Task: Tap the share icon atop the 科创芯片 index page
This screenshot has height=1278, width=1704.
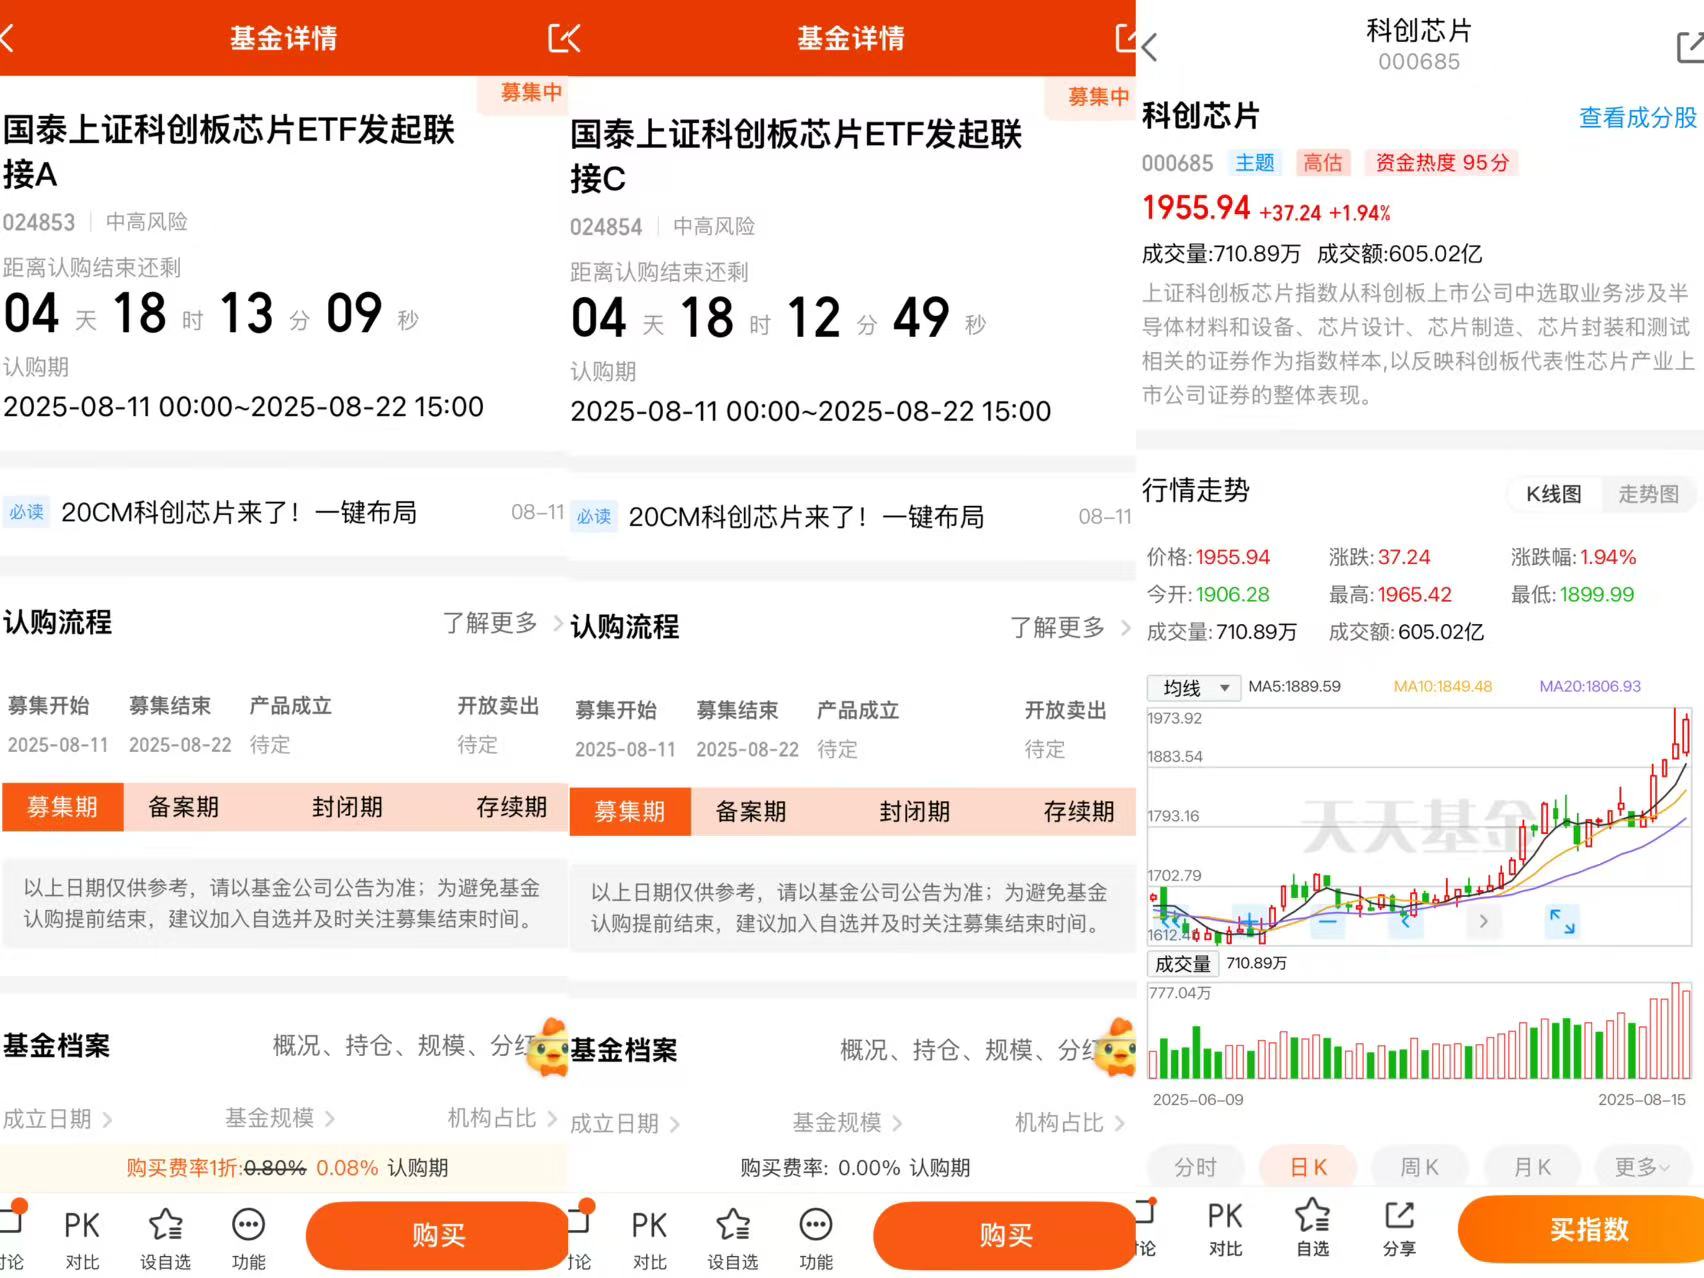Action: pyautogui.click(x=1690, y=47)
